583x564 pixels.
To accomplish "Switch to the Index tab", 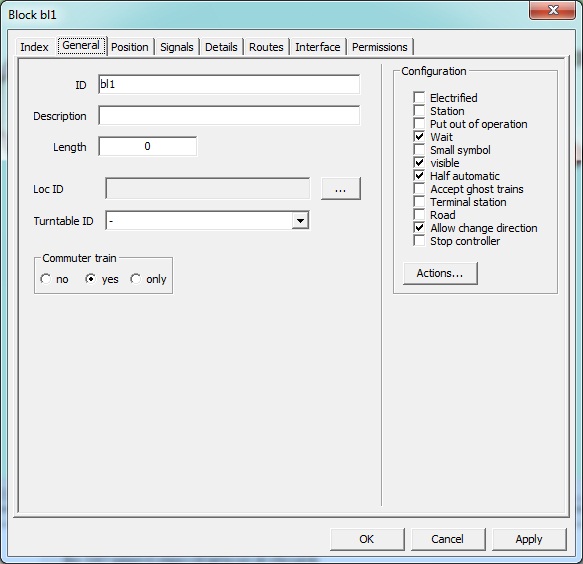I will point(35,47).
